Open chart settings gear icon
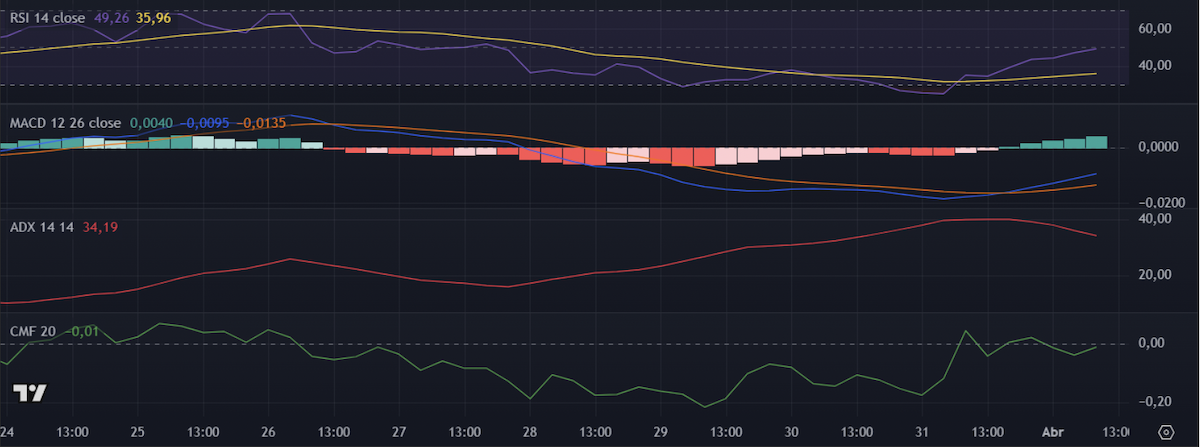This screenshot has width=1200, height=447. [x=1165, y=433]
